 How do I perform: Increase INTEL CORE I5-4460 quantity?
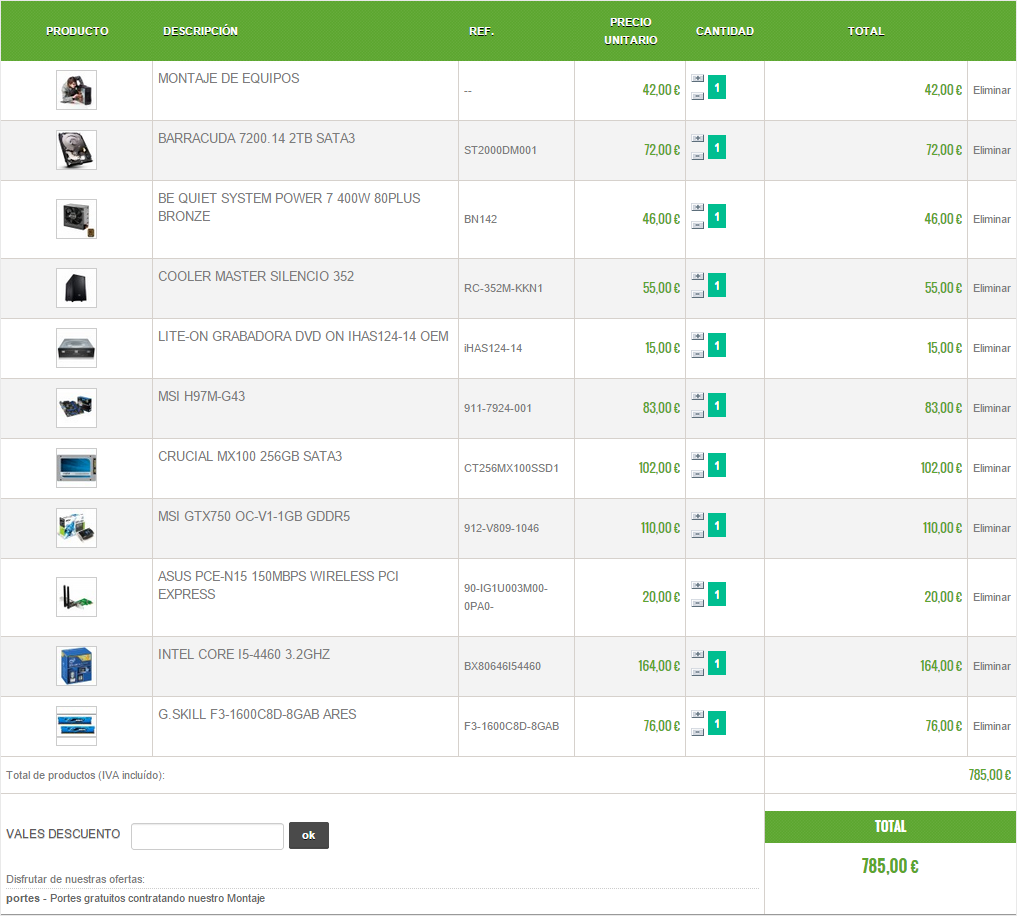(697, 654)
